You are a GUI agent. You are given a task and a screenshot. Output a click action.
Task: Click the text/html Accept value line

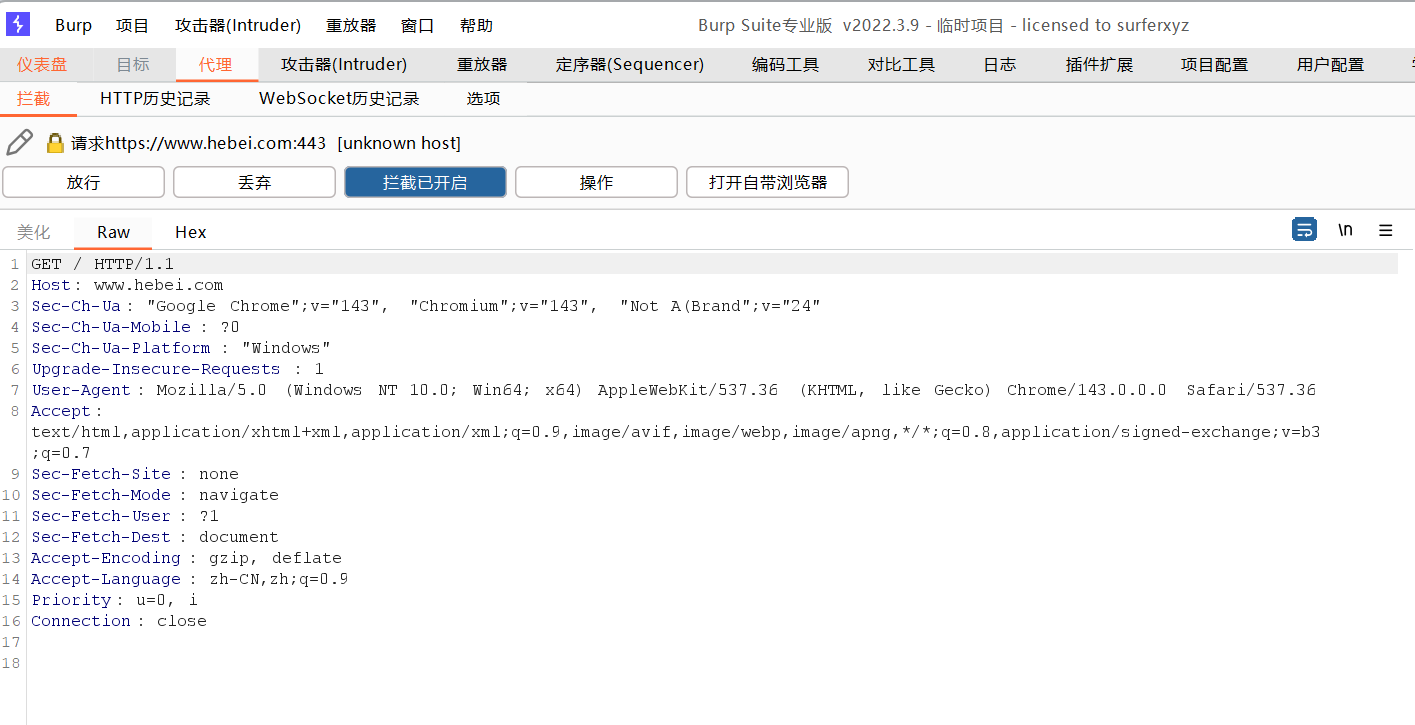(675, 432)
